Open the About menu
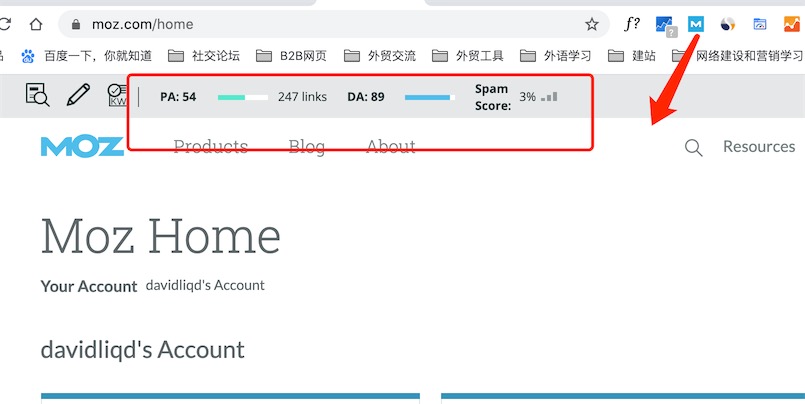This screenshot has height=404, width=805. coord(391,147)
